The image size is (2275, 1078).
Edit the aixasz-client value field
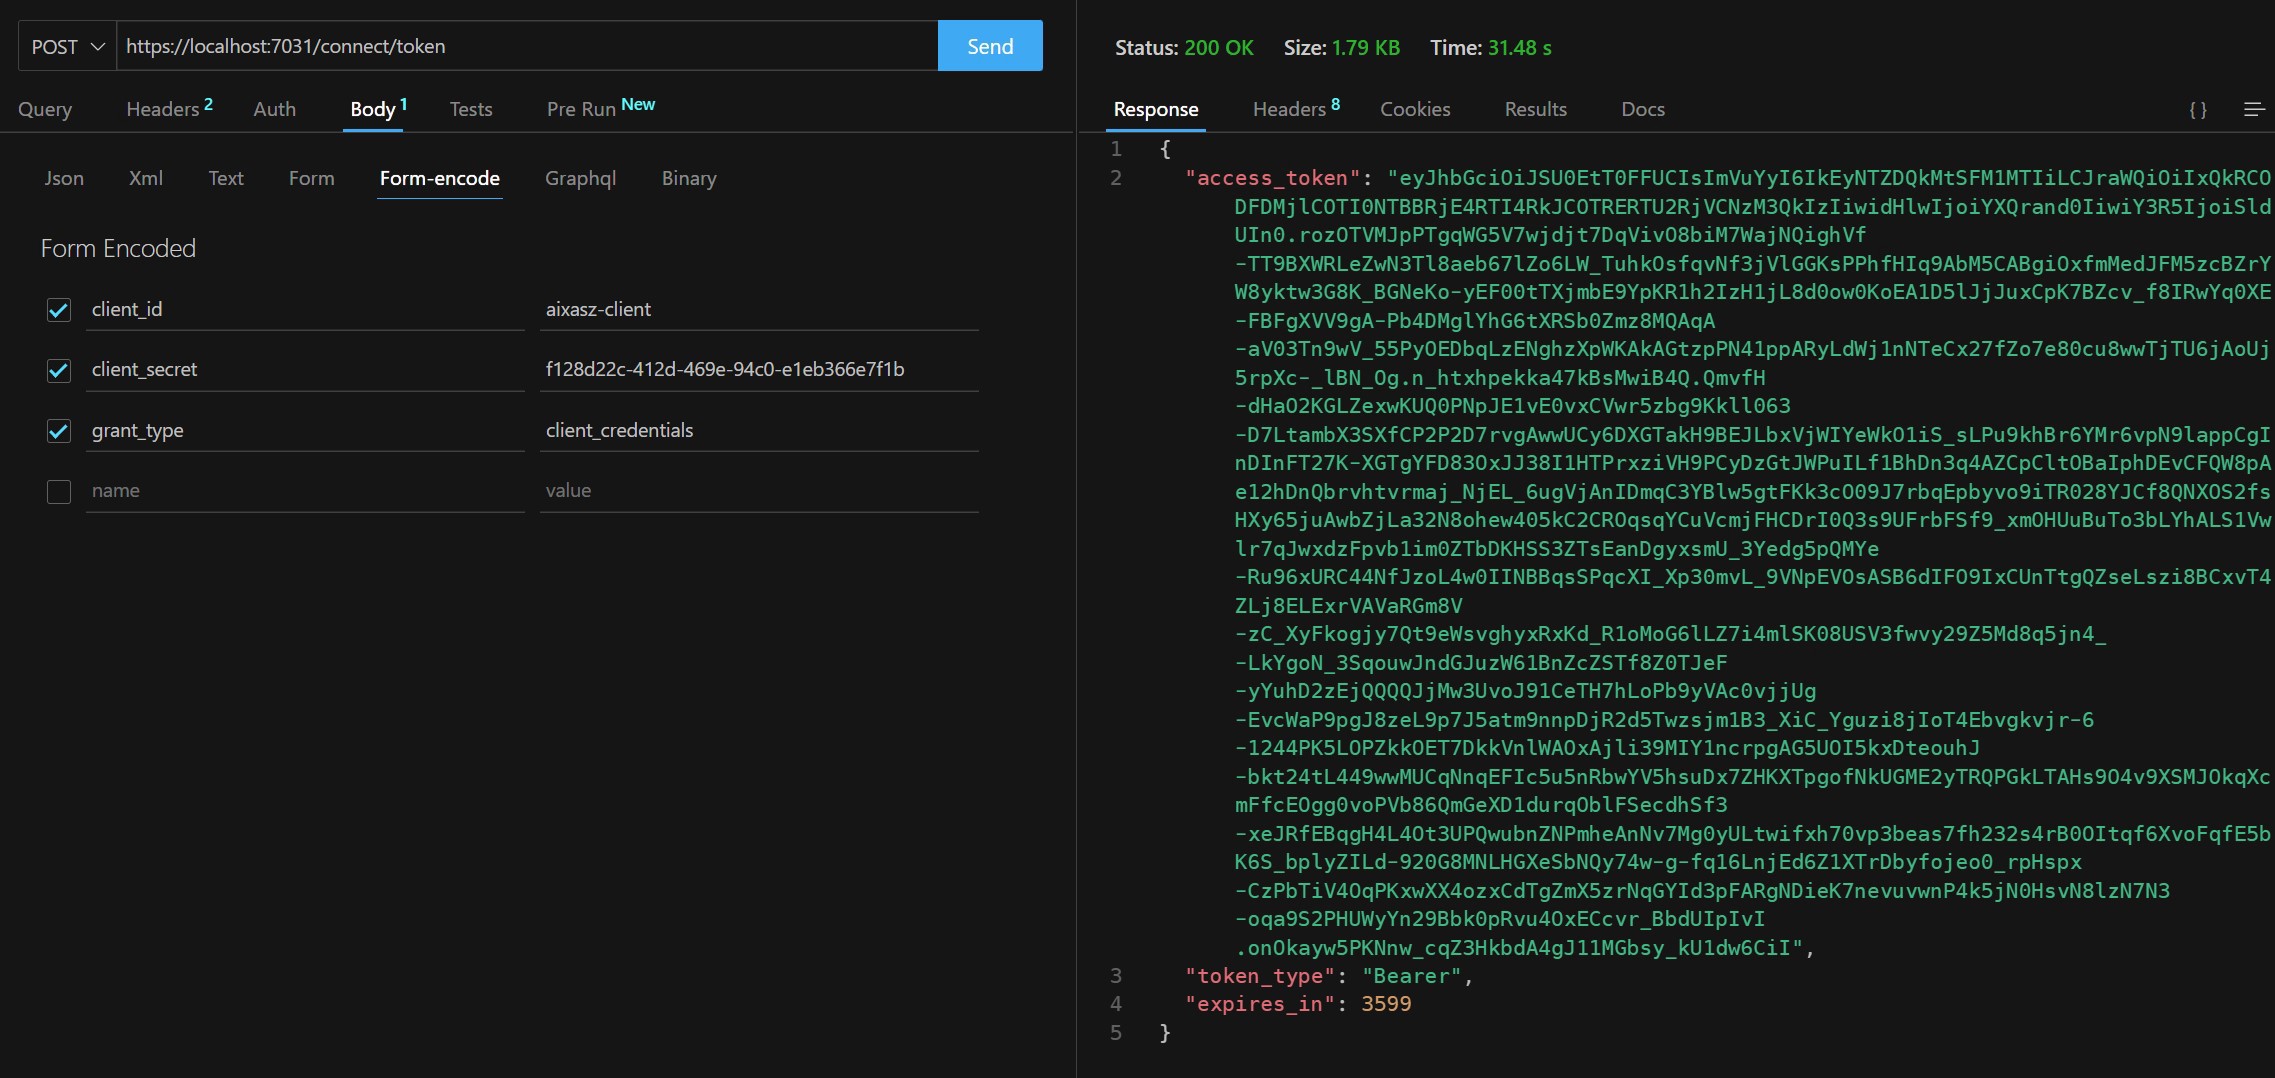(759, 310)
